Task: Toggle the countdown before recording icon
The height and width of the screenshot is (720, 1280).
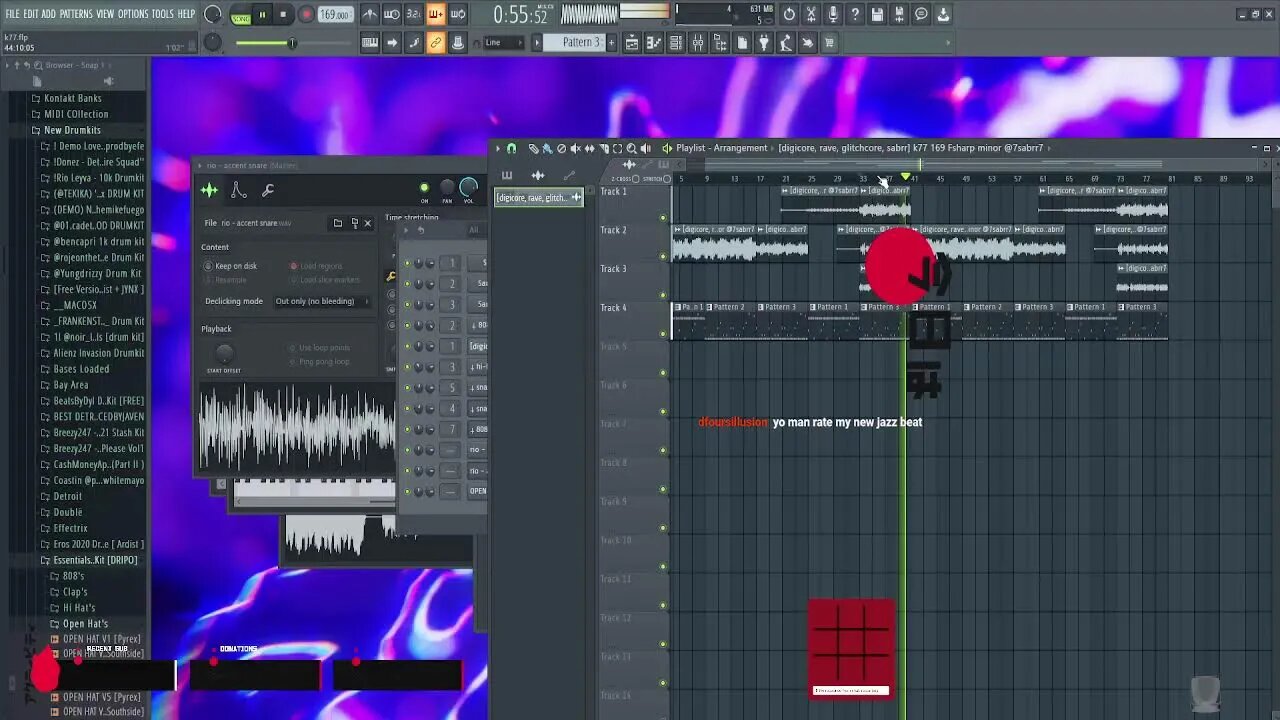Action: pos(414,14)
